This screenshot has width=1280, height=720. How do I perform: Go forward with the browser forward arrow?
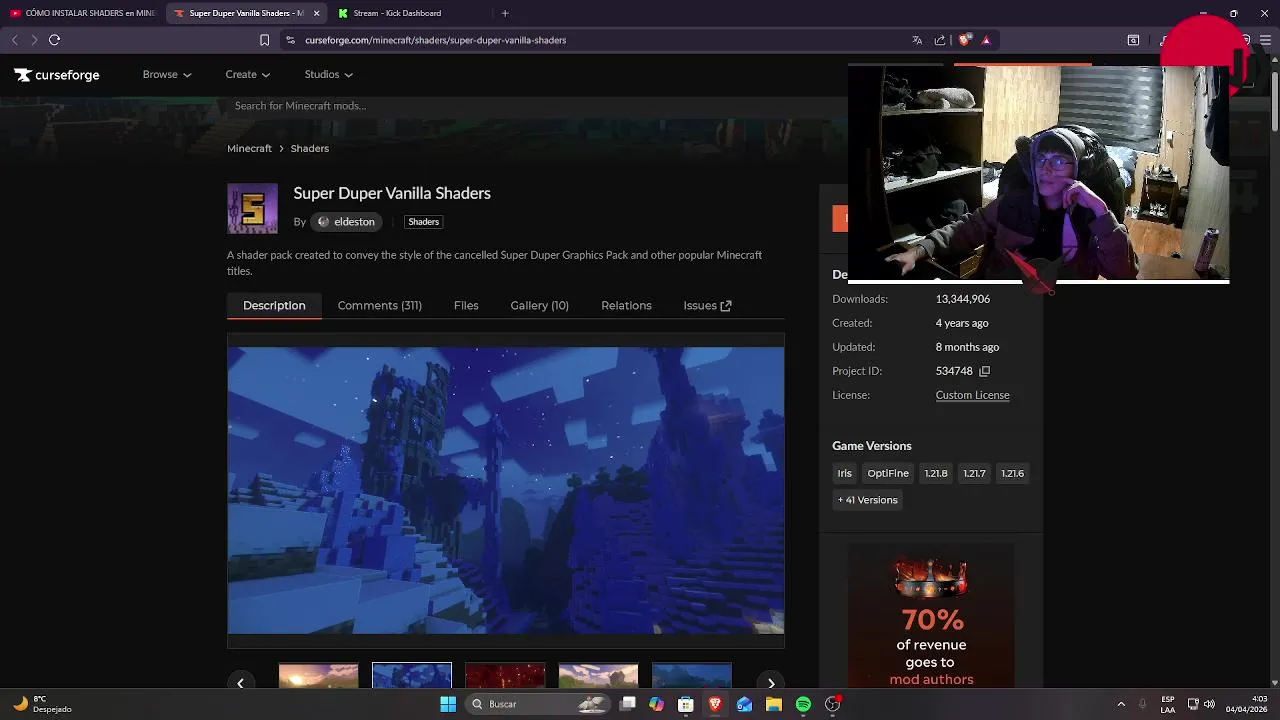coord(34,40)
